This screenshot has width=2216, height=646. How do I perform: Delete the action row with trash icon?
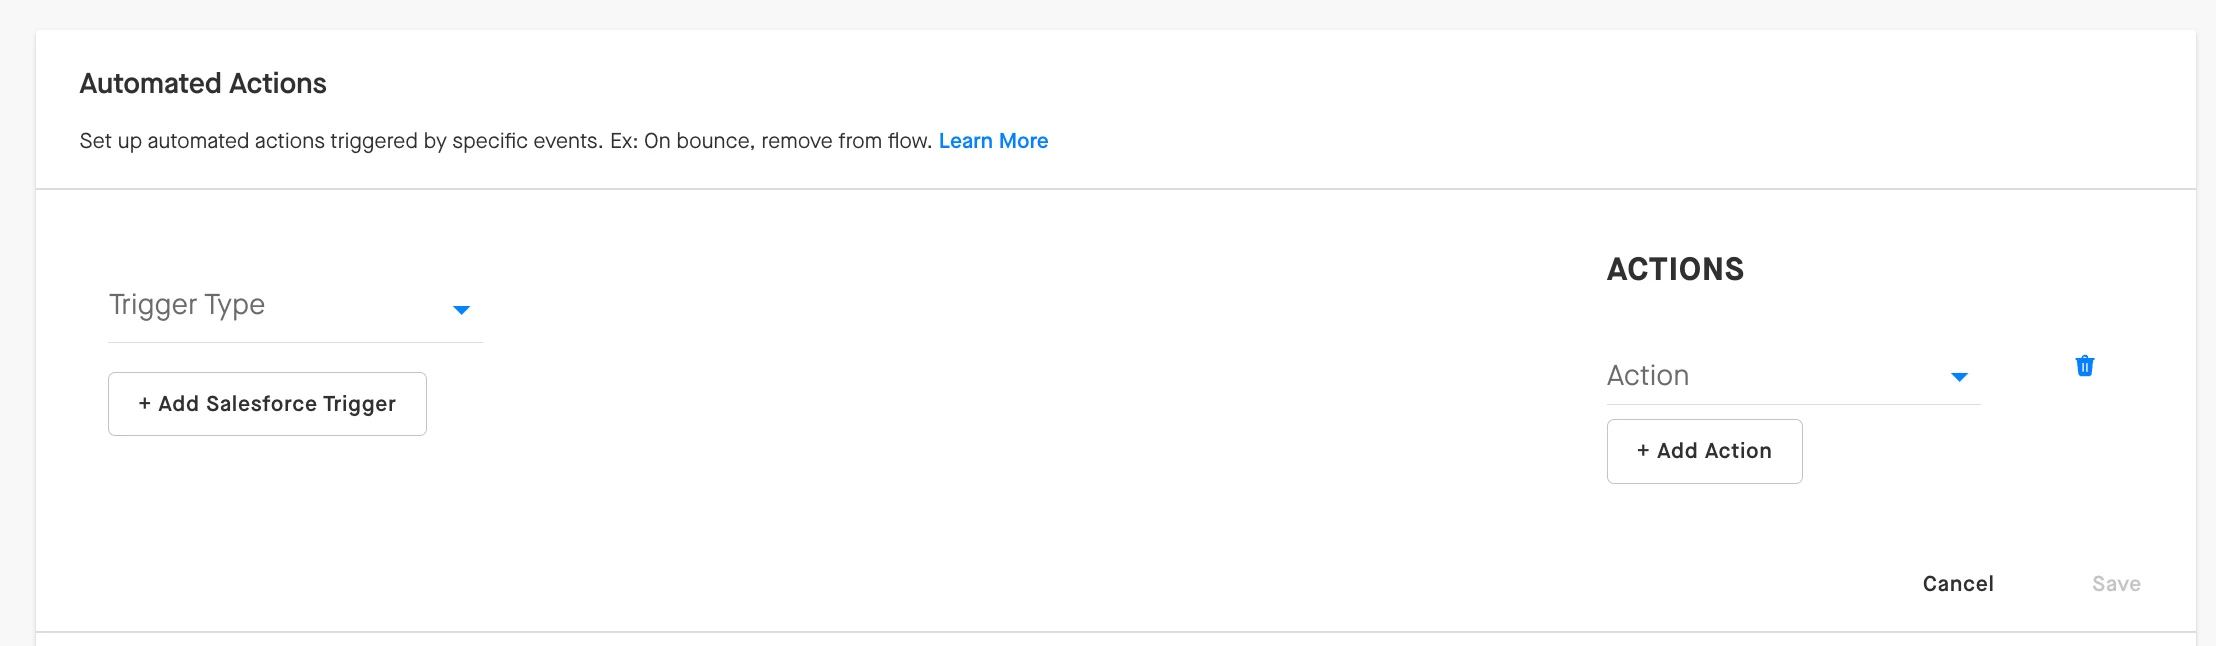click(x=2084, y=366)
